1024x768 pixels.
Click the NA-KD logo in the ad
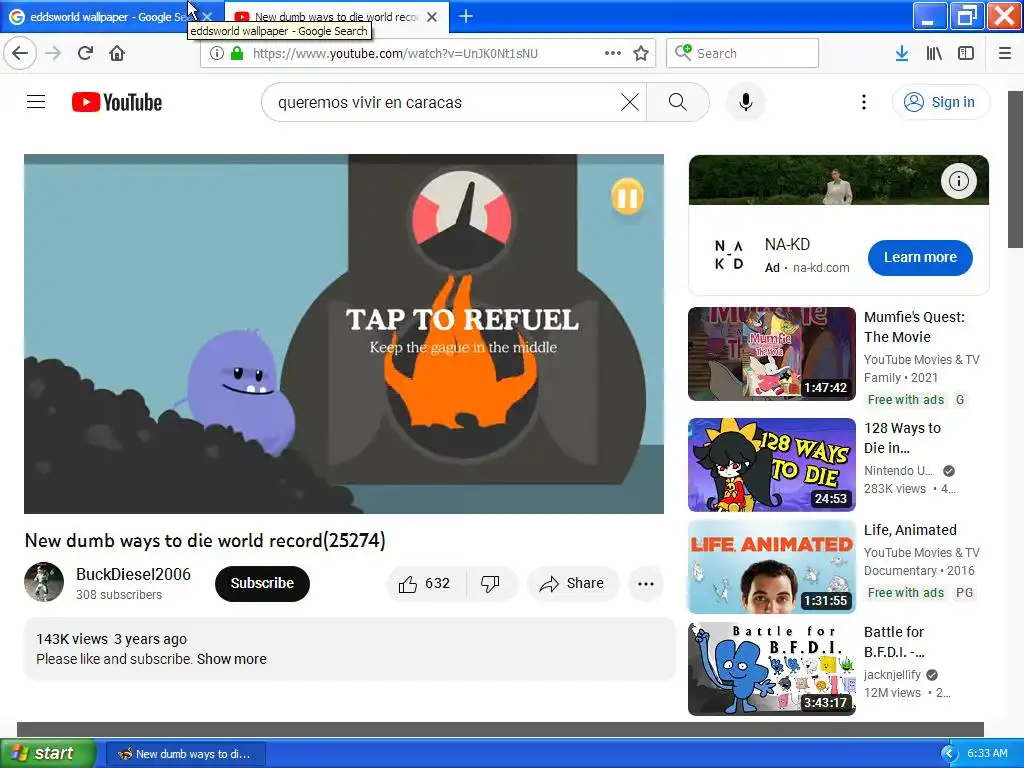[x=728, y=255]
